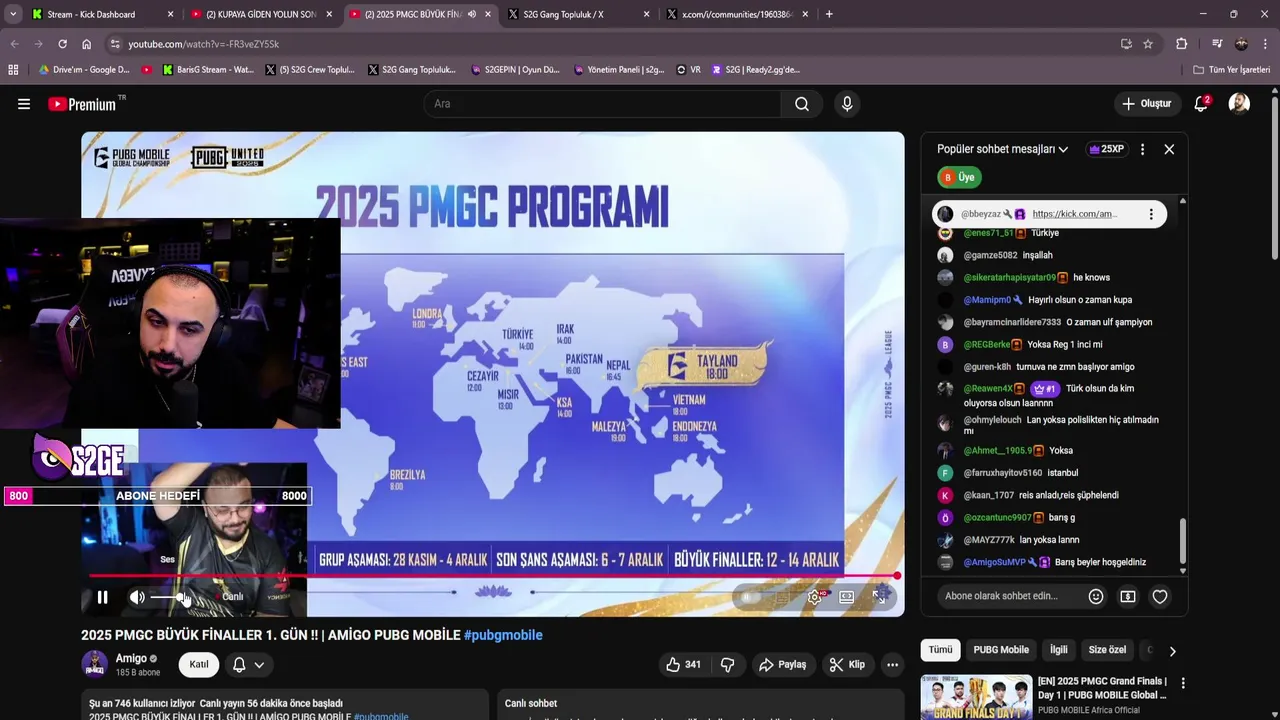Adjust the video volume slider
Viewport: 1280px width, 720px height.
[168, 597]
